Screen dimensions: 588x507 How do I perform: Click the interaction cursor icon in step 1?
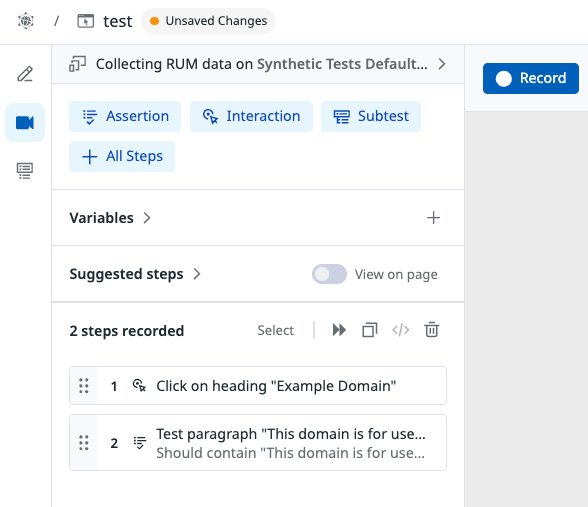(x=140, y=386)
